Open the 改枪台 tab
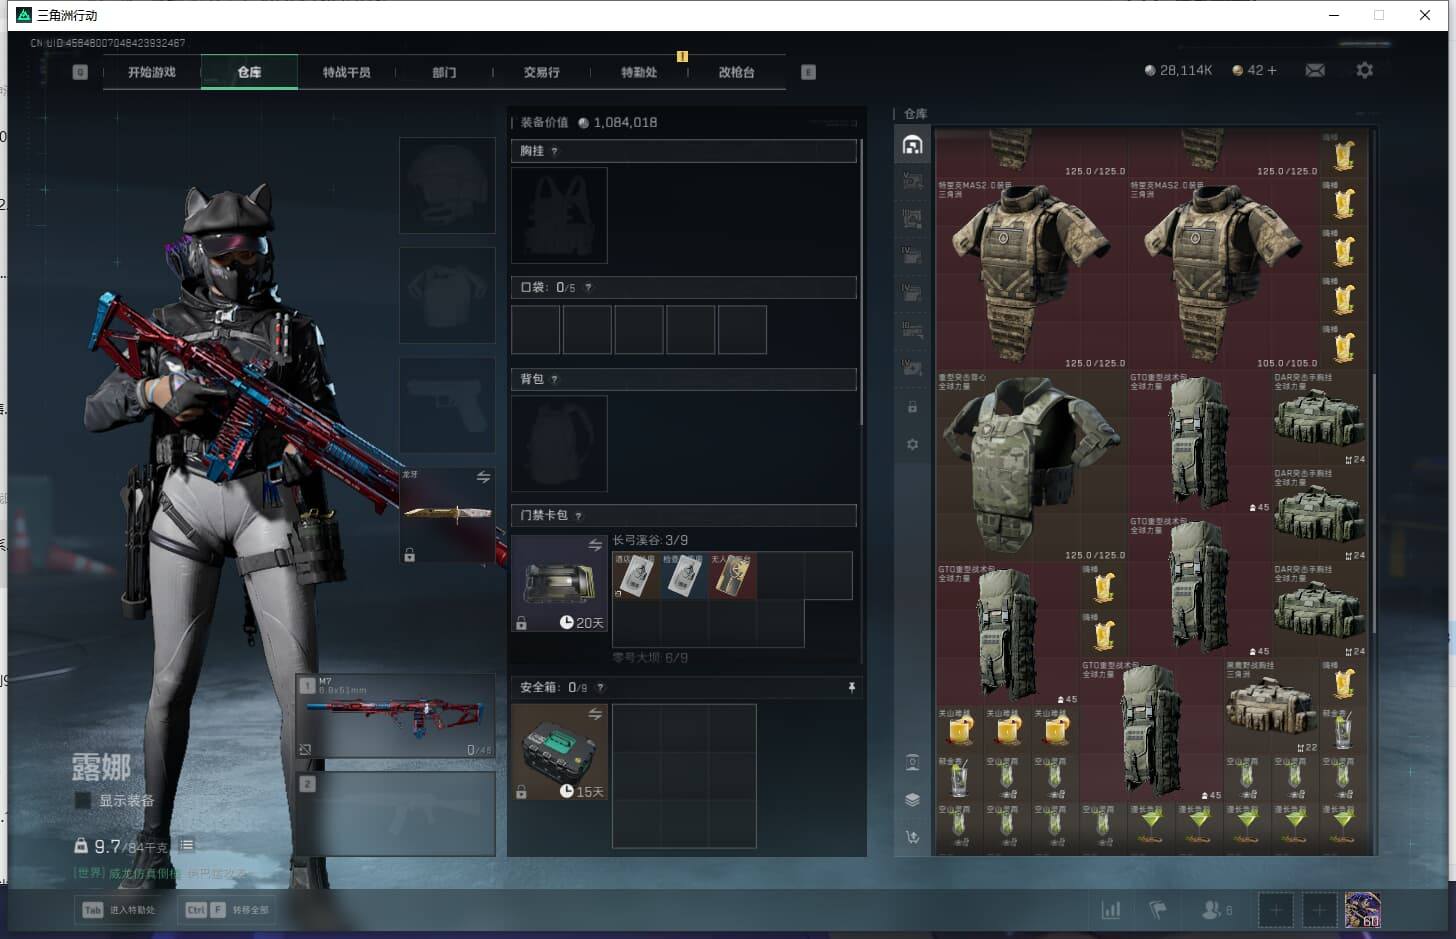The width and height of the screenshot is (1456, 939). [737, 72]
